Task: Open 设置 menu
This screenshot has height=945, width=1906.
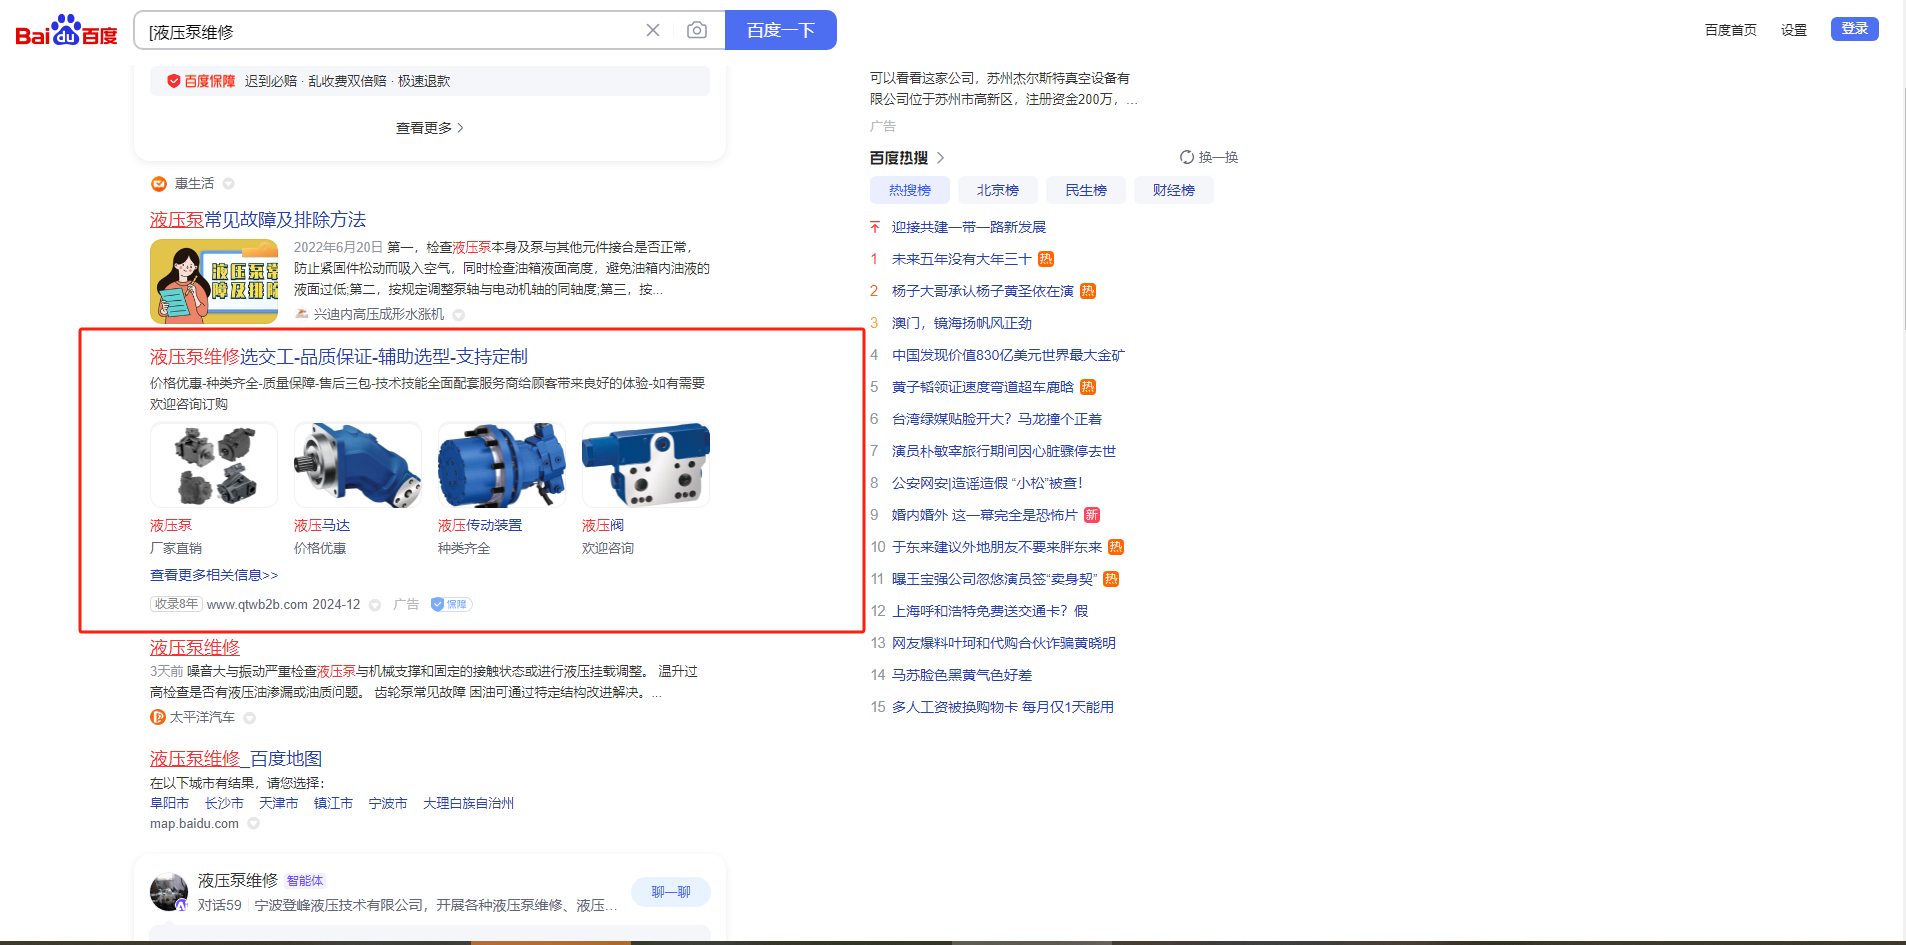Action: tap(1794, 30)
